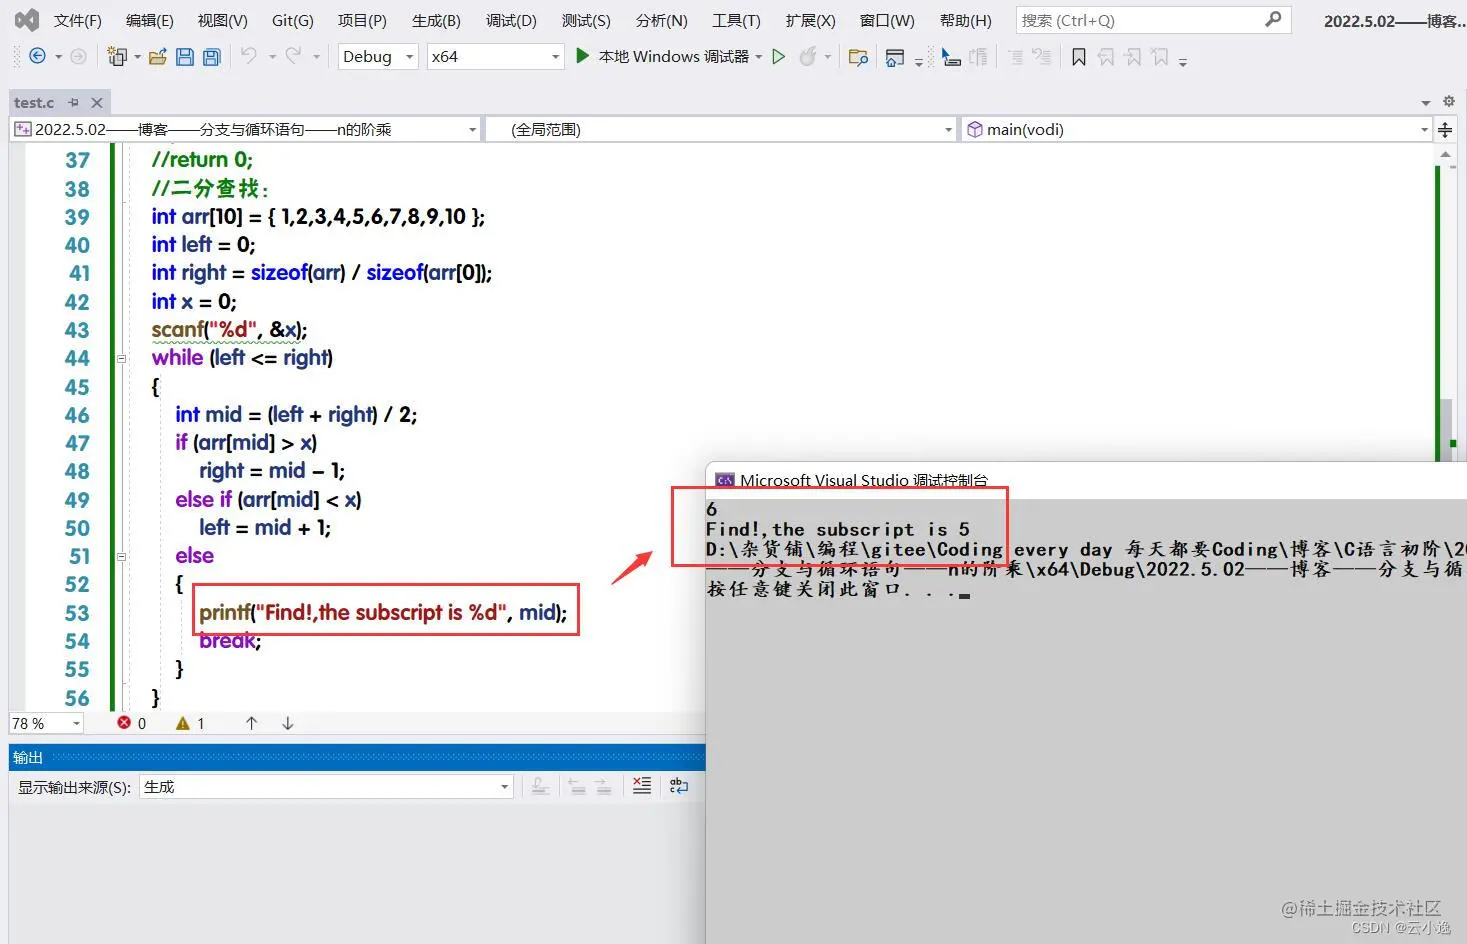
Task: Click the open file folder icon
Action: click(x=157, y=57)
